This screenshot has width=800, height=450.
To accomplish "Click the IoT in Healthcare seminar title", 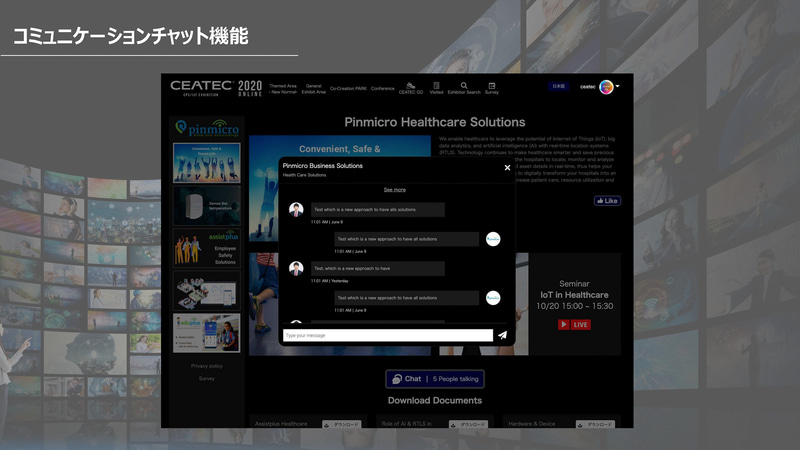I will tap(574, 295).
